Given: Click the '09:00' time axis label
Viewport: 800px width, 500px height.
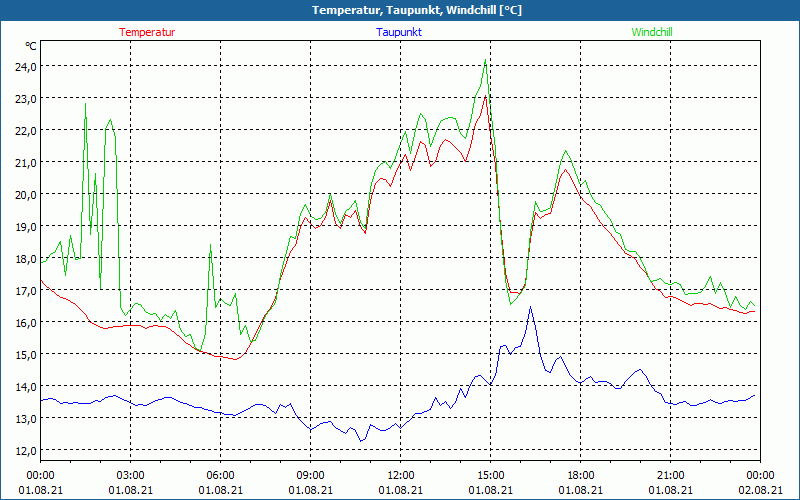Looking at the screenshot, I should tap(311, 476).
